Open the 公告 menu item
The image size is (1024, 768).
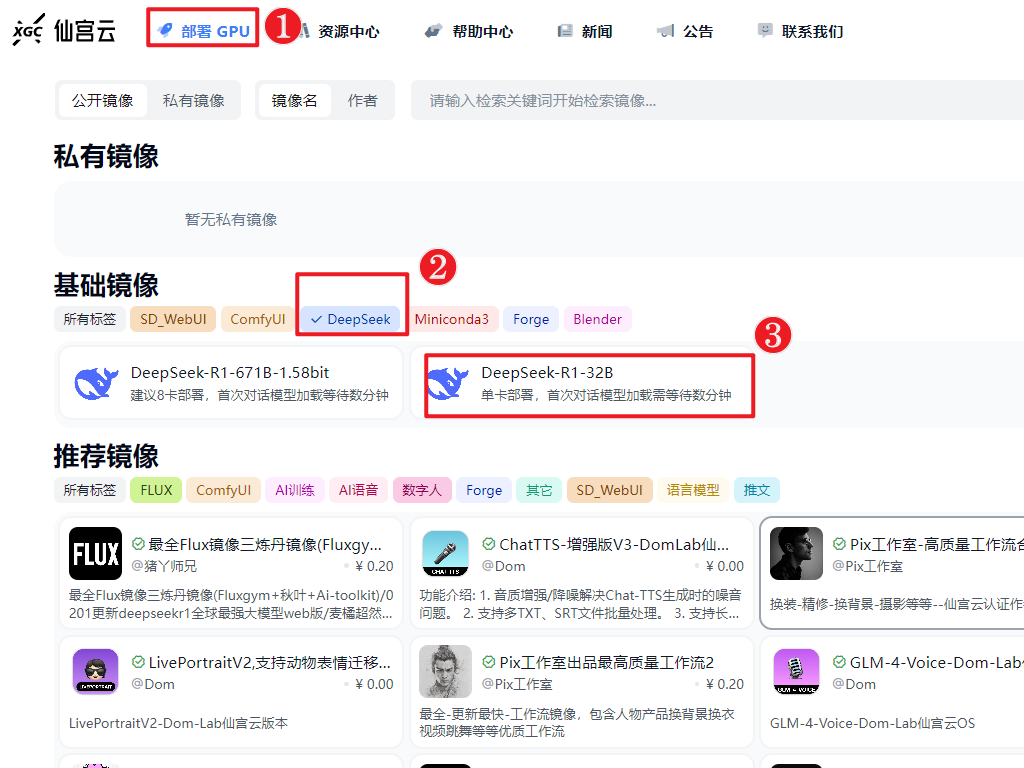(x=698, y=31)
